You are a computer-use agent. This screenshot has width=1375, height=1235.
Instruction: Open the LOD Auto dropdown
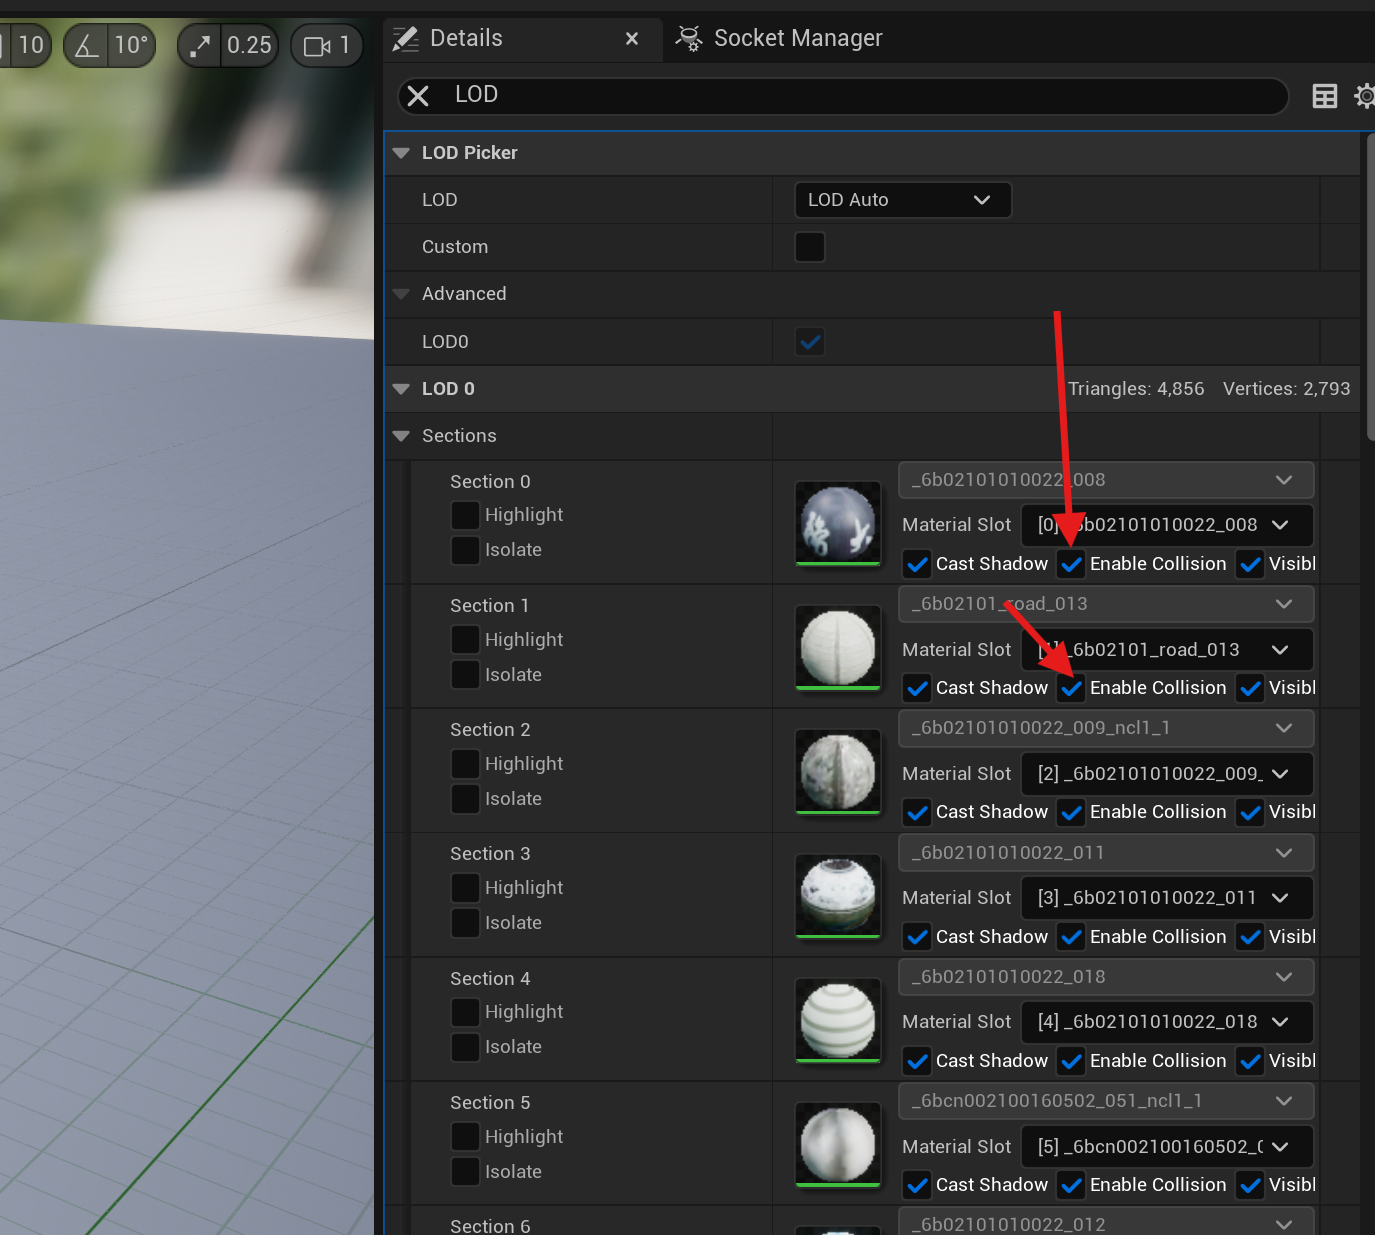(902, 200)
